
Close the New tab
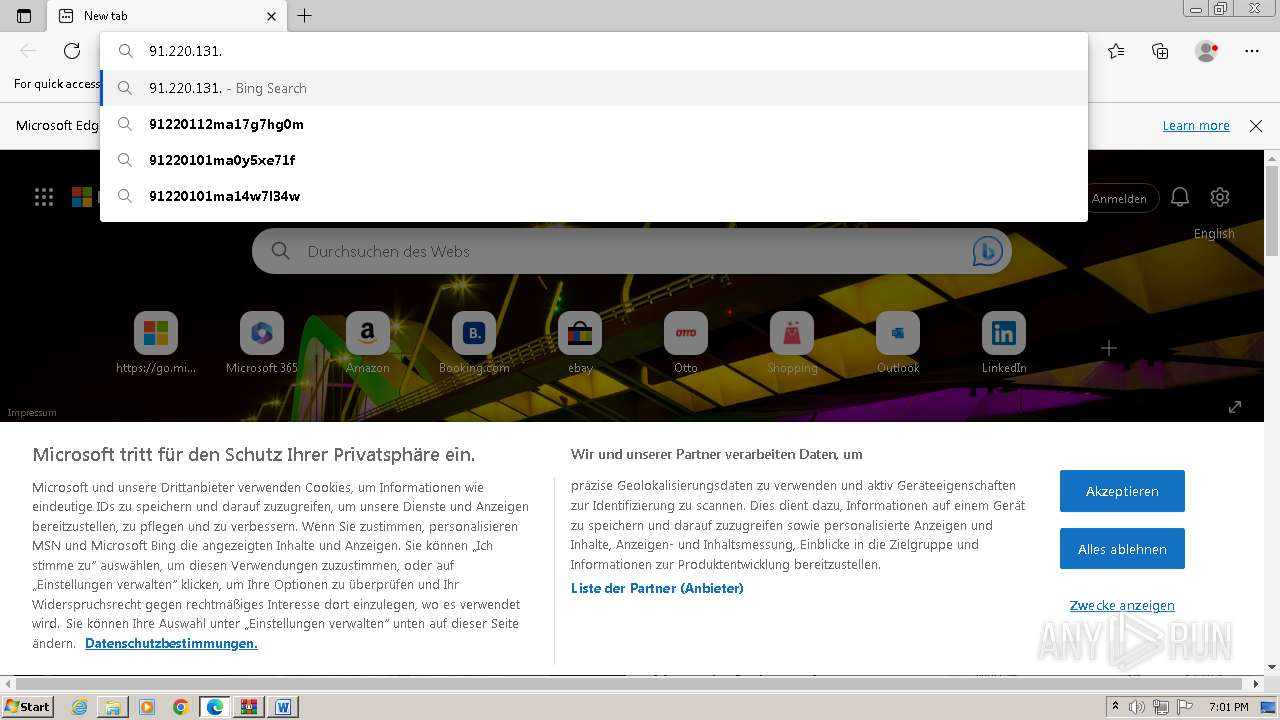coord(271,16)
